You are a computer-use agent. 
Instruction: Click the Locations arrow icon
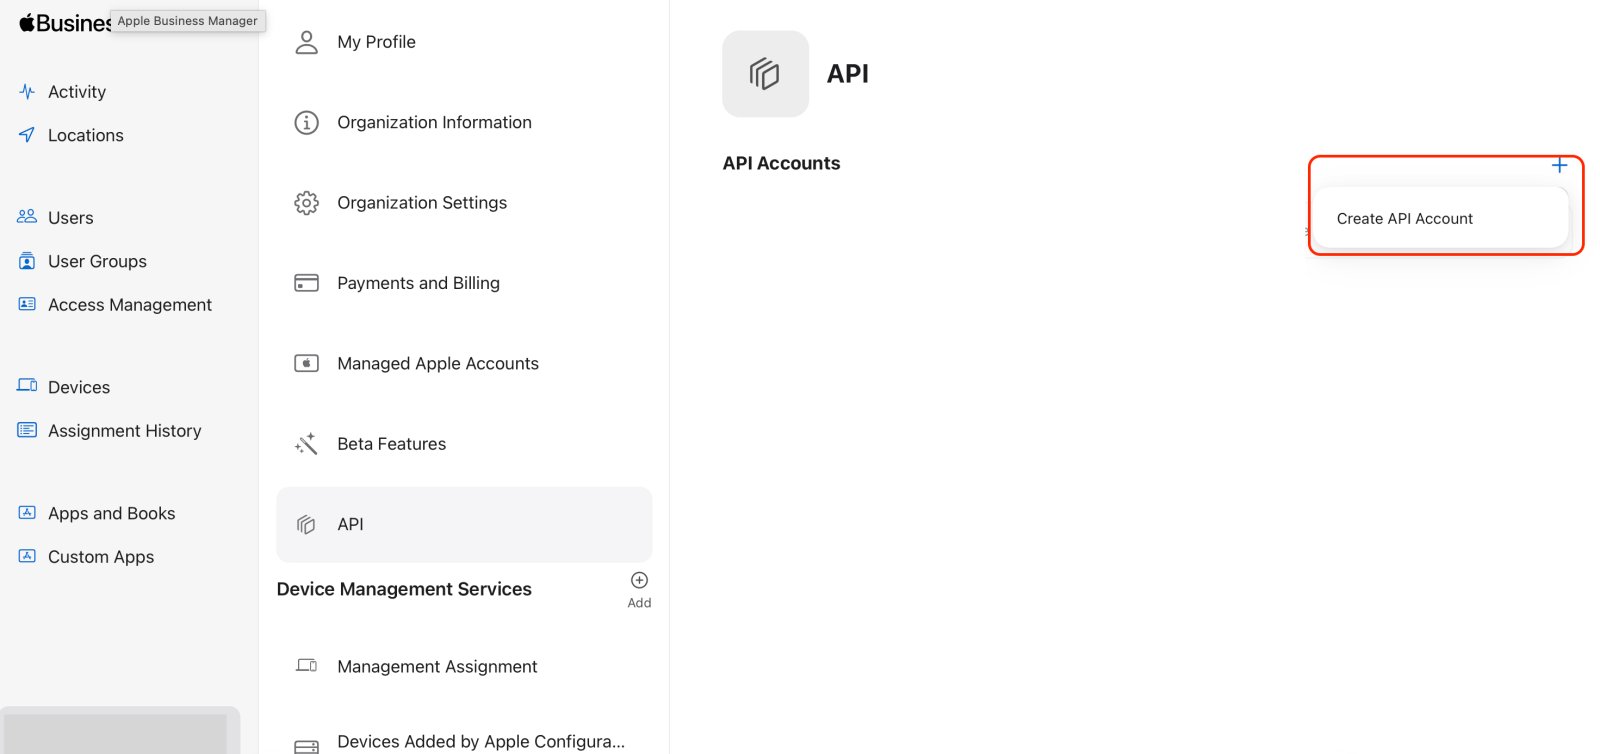point(27,135)
